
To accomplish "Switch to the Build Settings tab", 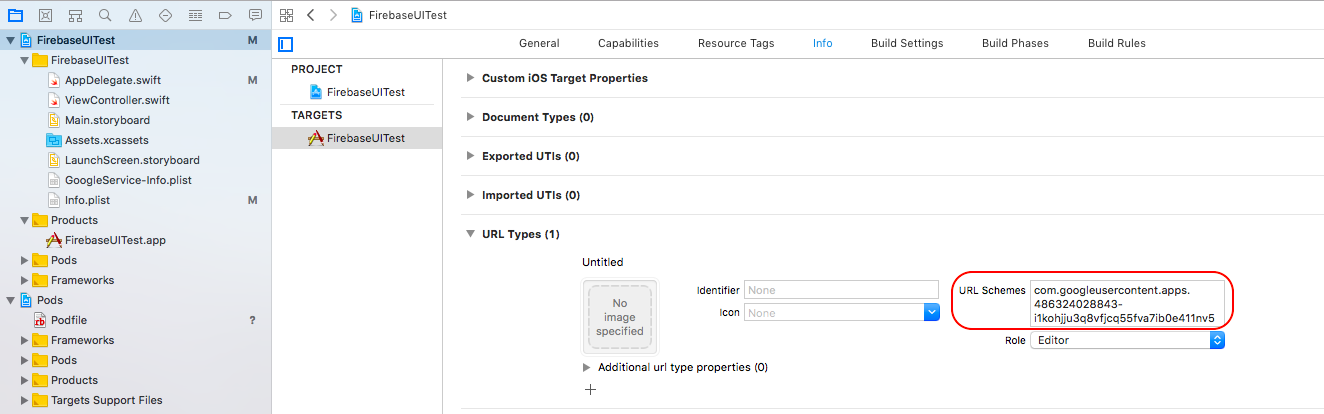I will [x=907, y=43].
